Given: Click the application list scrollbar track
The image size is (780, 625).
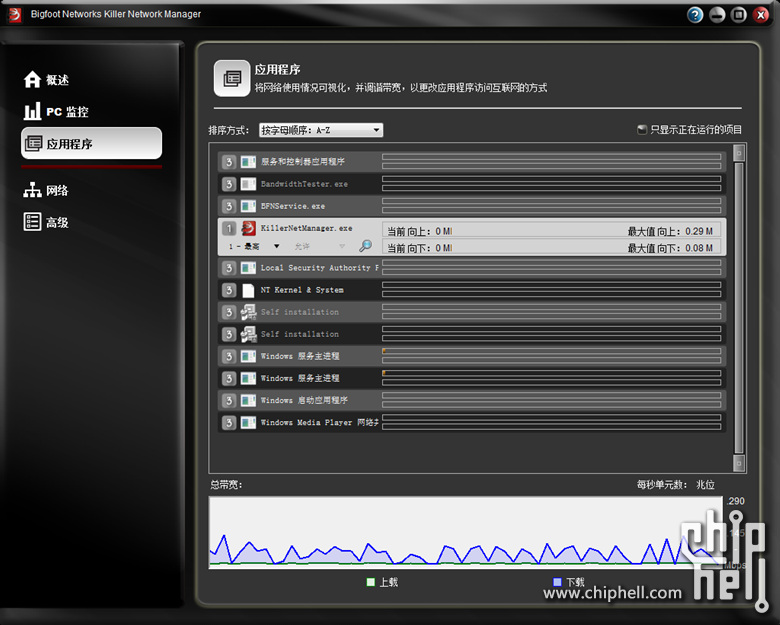Looking at the screenshot, I should [739, 308].
